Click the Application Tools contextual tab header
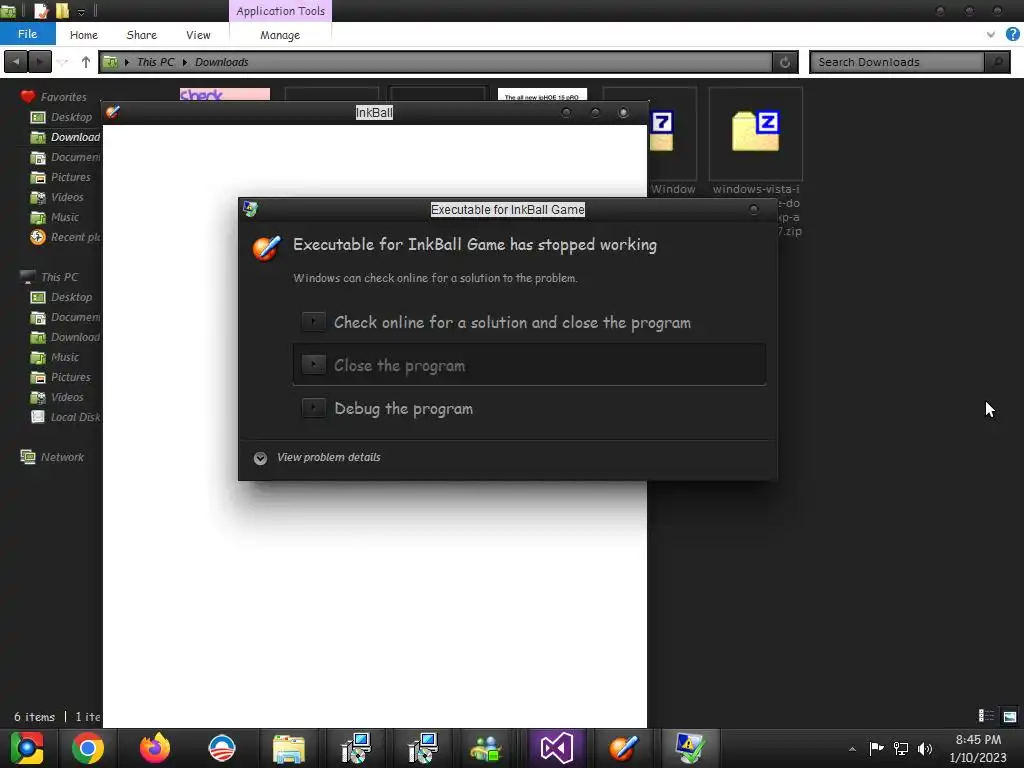Image resolution: width=1024 pixels, height=768 pixels. pos(280,11)
